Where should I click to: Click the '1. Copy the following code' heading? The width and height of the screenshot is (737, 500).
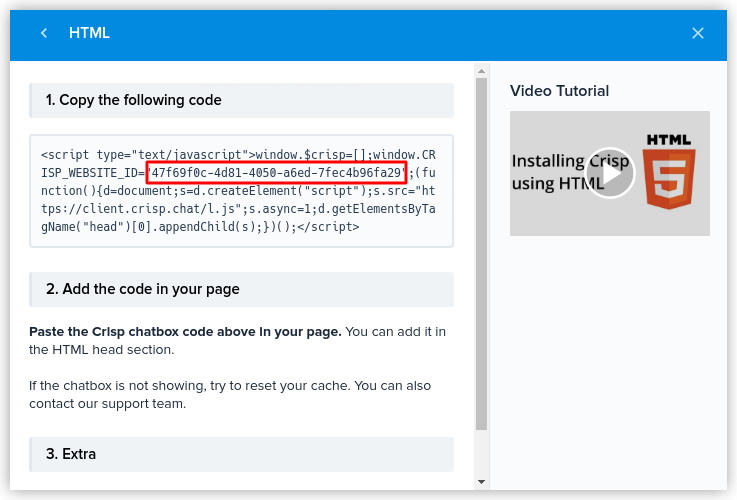point(242,101)
